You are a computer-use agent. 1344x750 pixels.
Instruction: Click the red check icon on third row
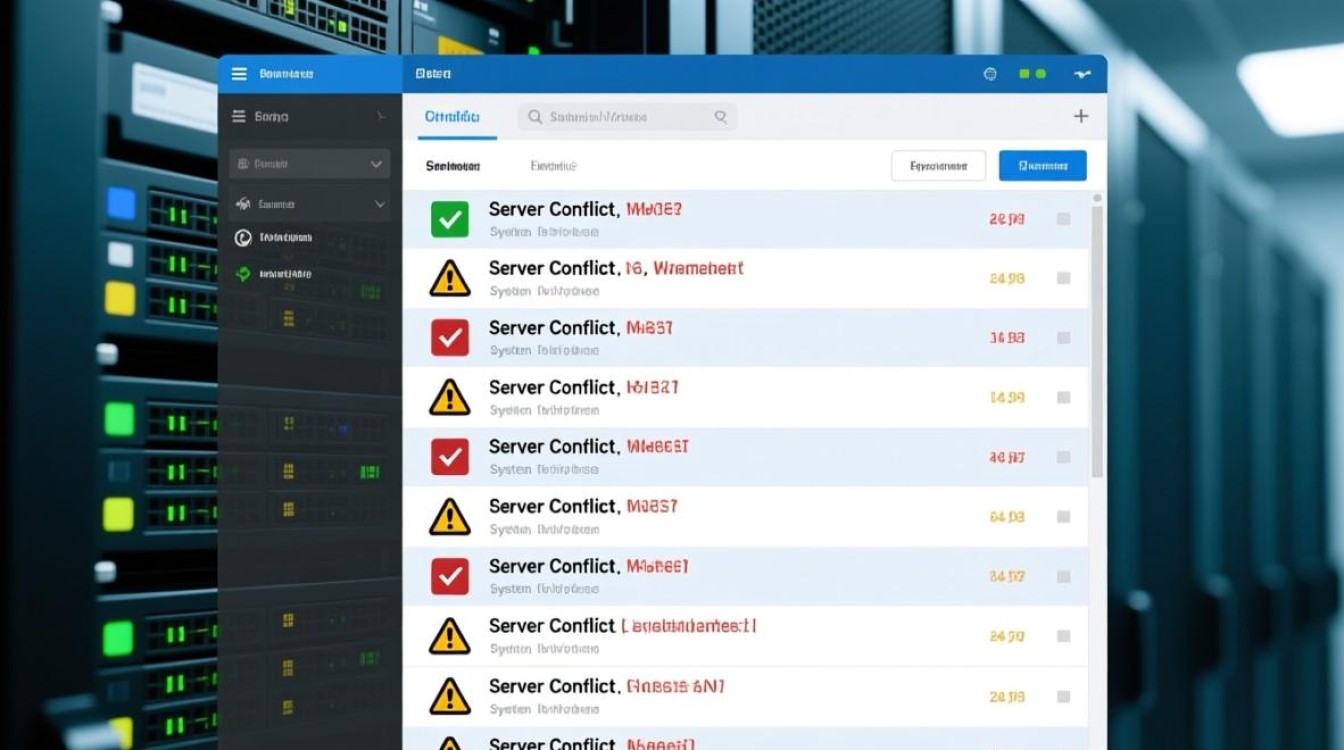coord(450,338)
